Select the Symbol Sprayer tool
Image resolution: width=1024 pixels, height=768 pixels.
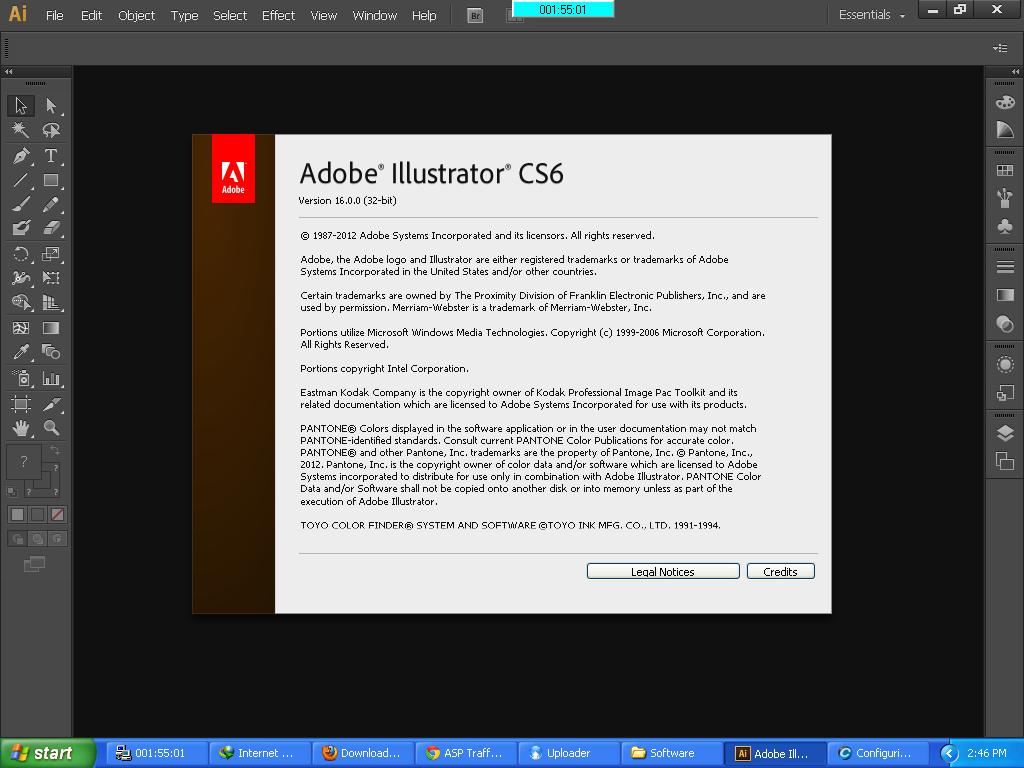coord(21,378)
